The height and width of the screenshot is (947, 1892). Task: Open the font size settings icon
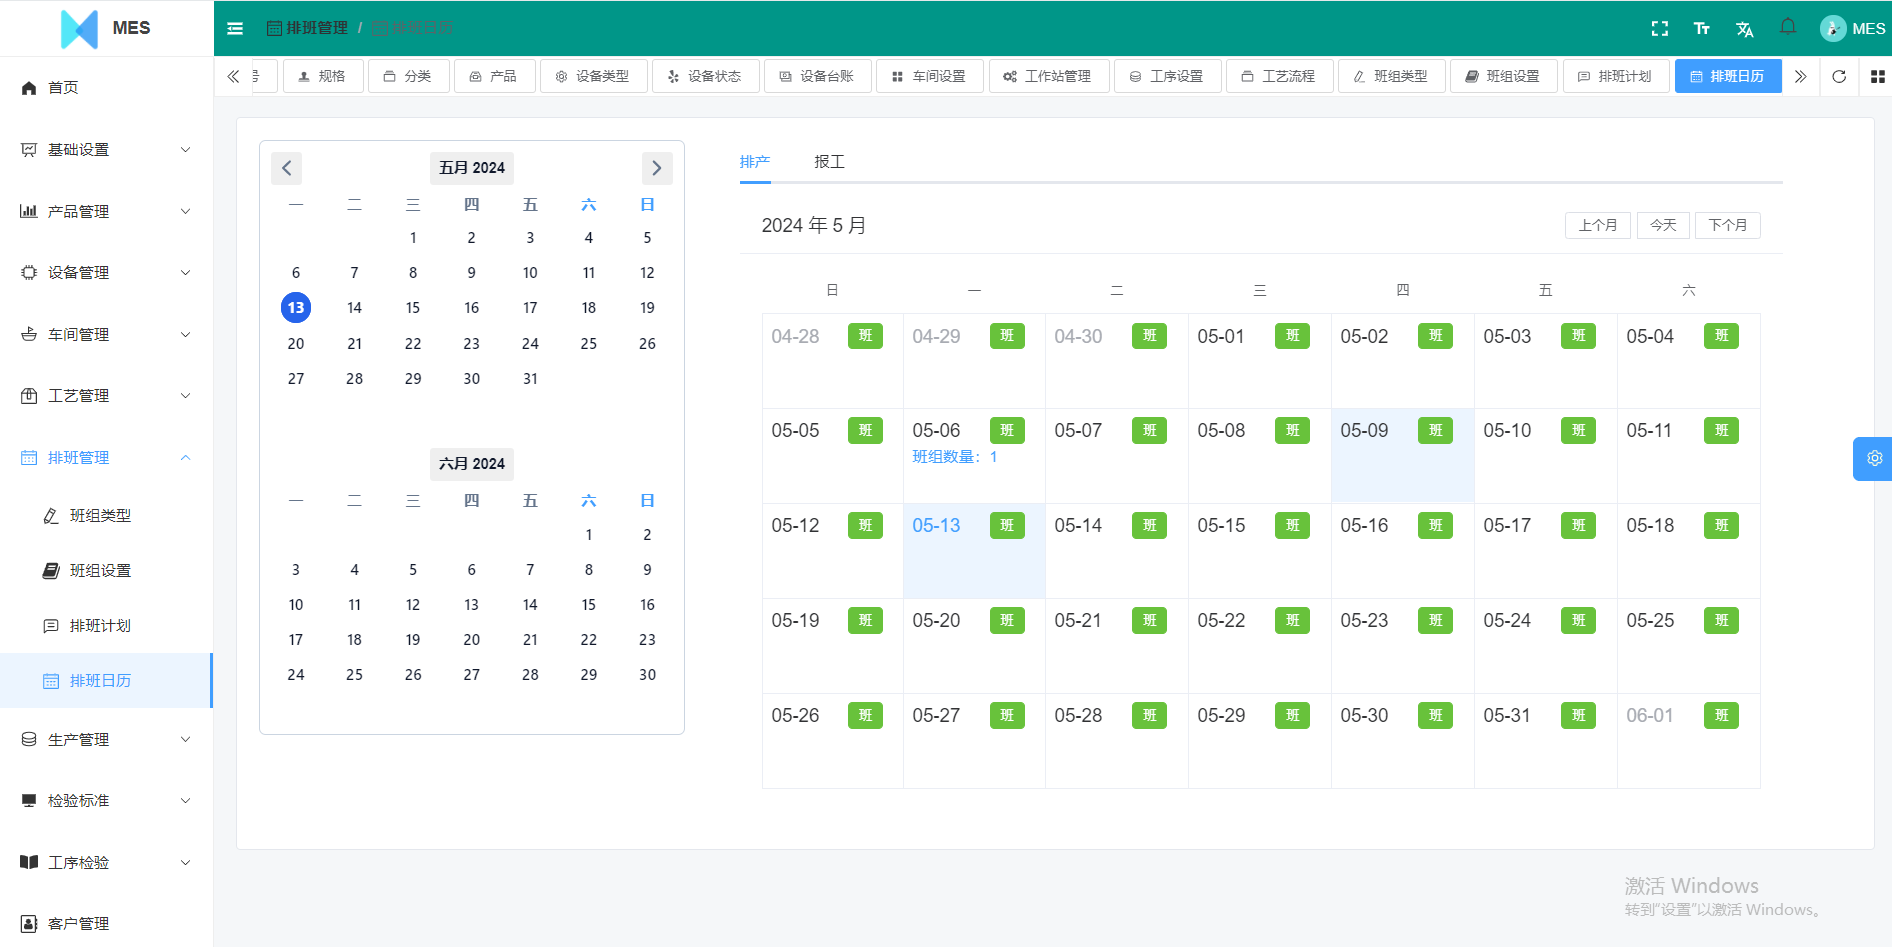click(x=1702, y=29)
